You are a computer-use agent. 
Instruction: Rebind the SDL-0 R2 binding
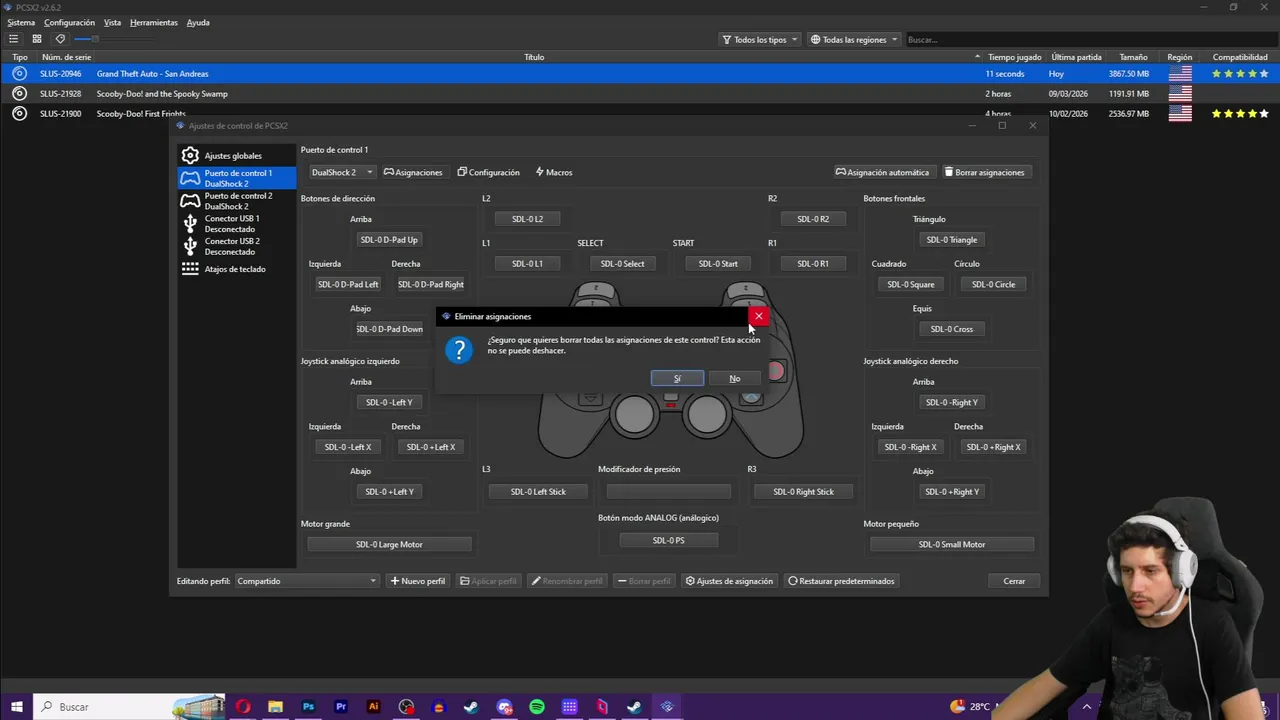tap(812, 219)
